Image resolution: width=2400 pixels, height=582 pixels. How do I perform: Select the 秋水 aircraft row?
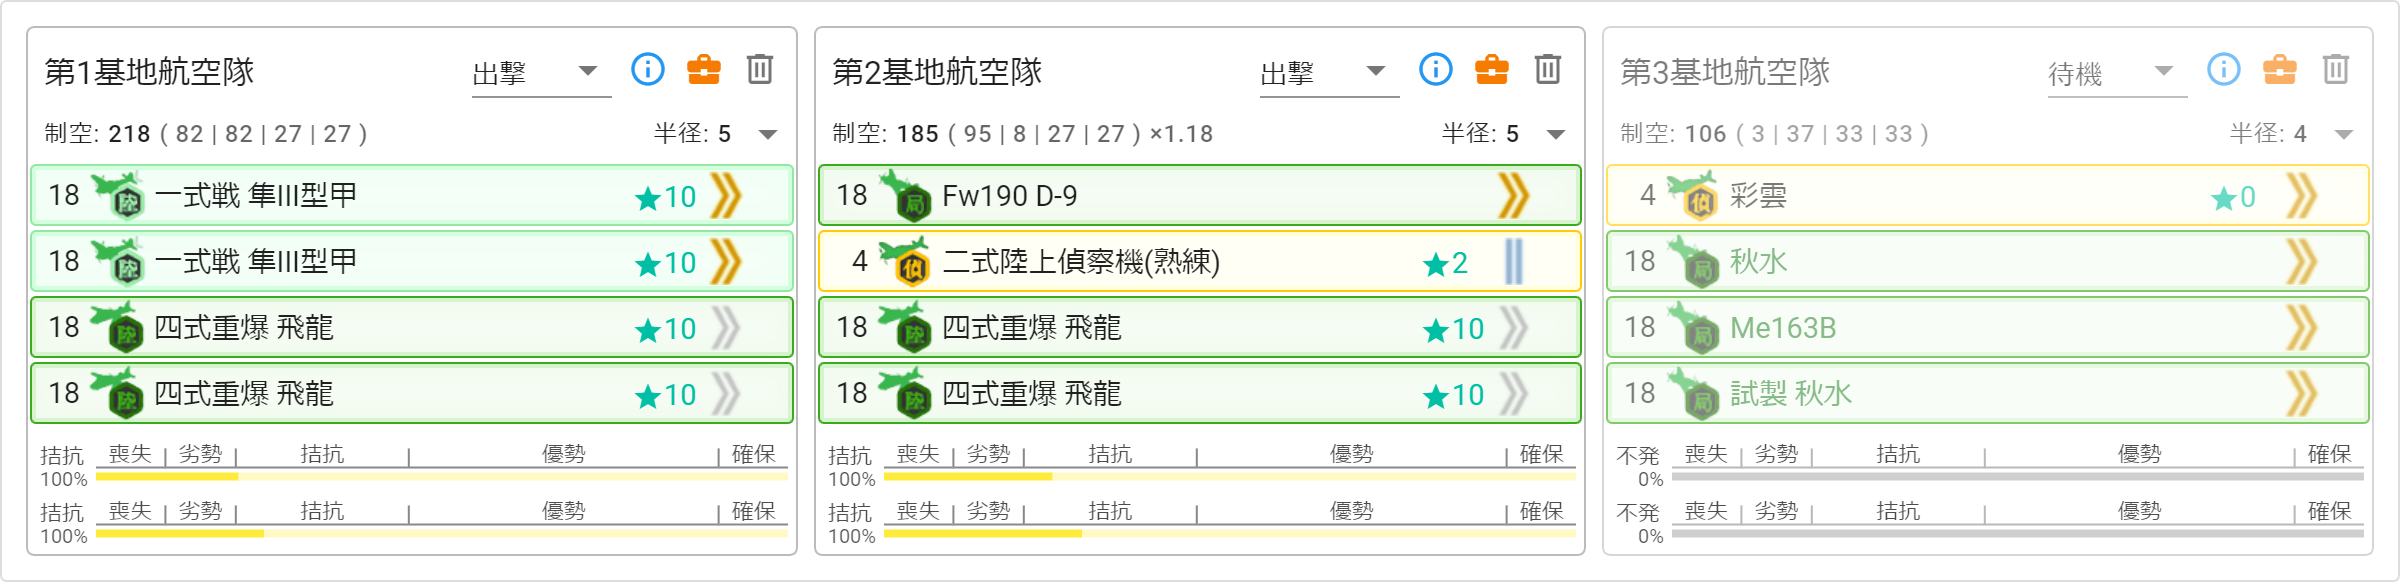pos(1988,262)
